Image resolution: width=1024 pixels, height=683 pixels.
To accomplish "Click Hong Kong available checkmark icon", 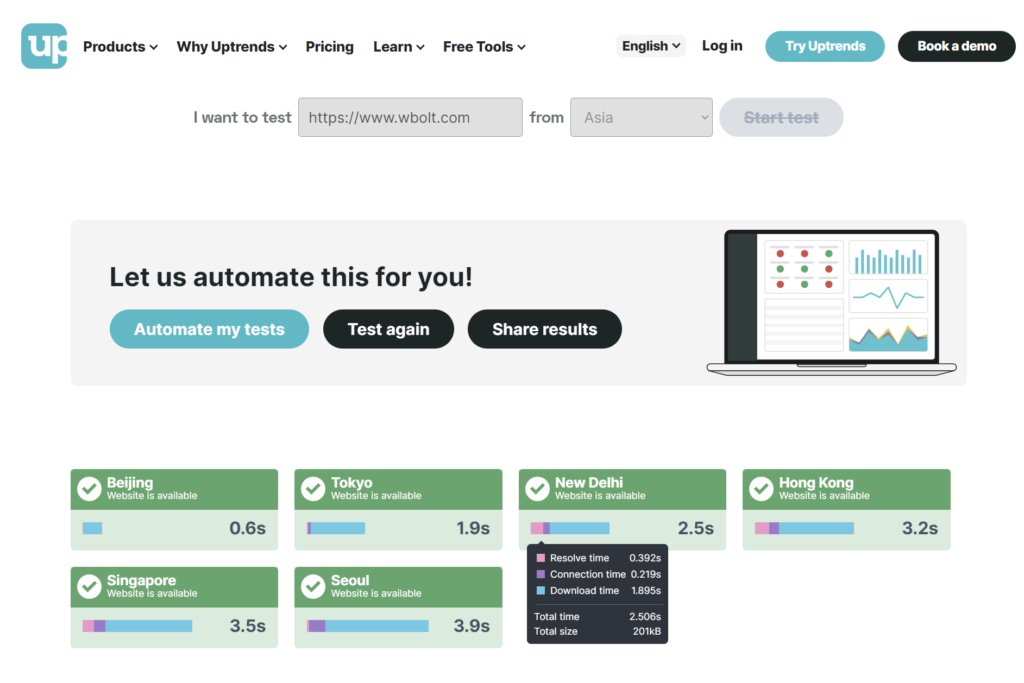I will (761, 488).
